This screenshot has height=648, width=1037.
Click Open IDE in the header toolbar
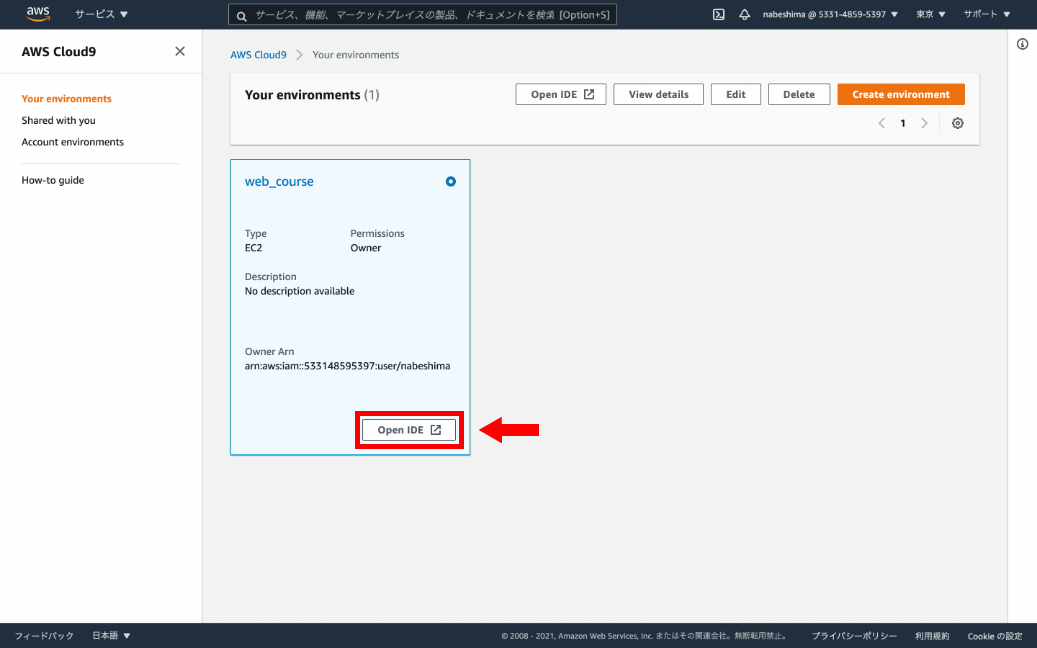point(561,95)
